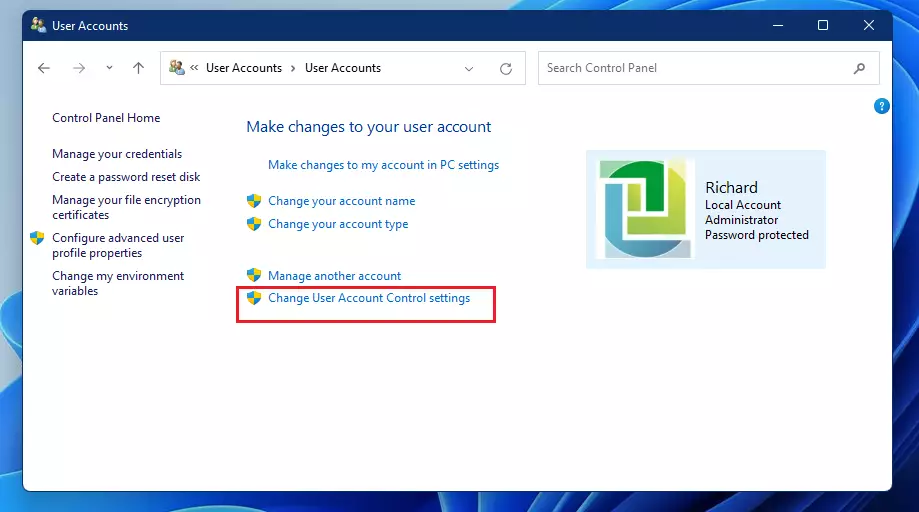This screenshot has width=919, height=512.
Task: Click Change your account type link
Action: coord(338,224)
